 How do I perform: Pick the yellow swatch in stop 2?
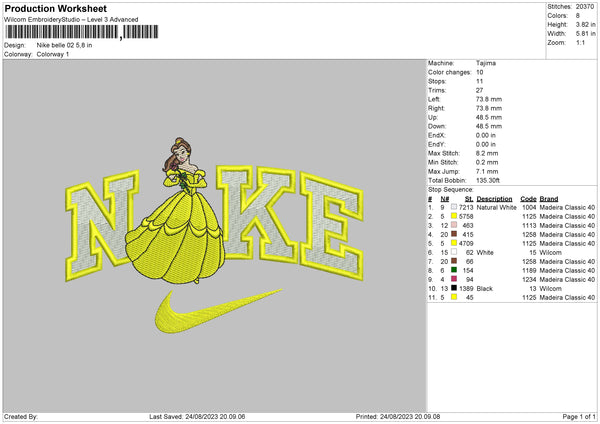click(x=454, y=216)
